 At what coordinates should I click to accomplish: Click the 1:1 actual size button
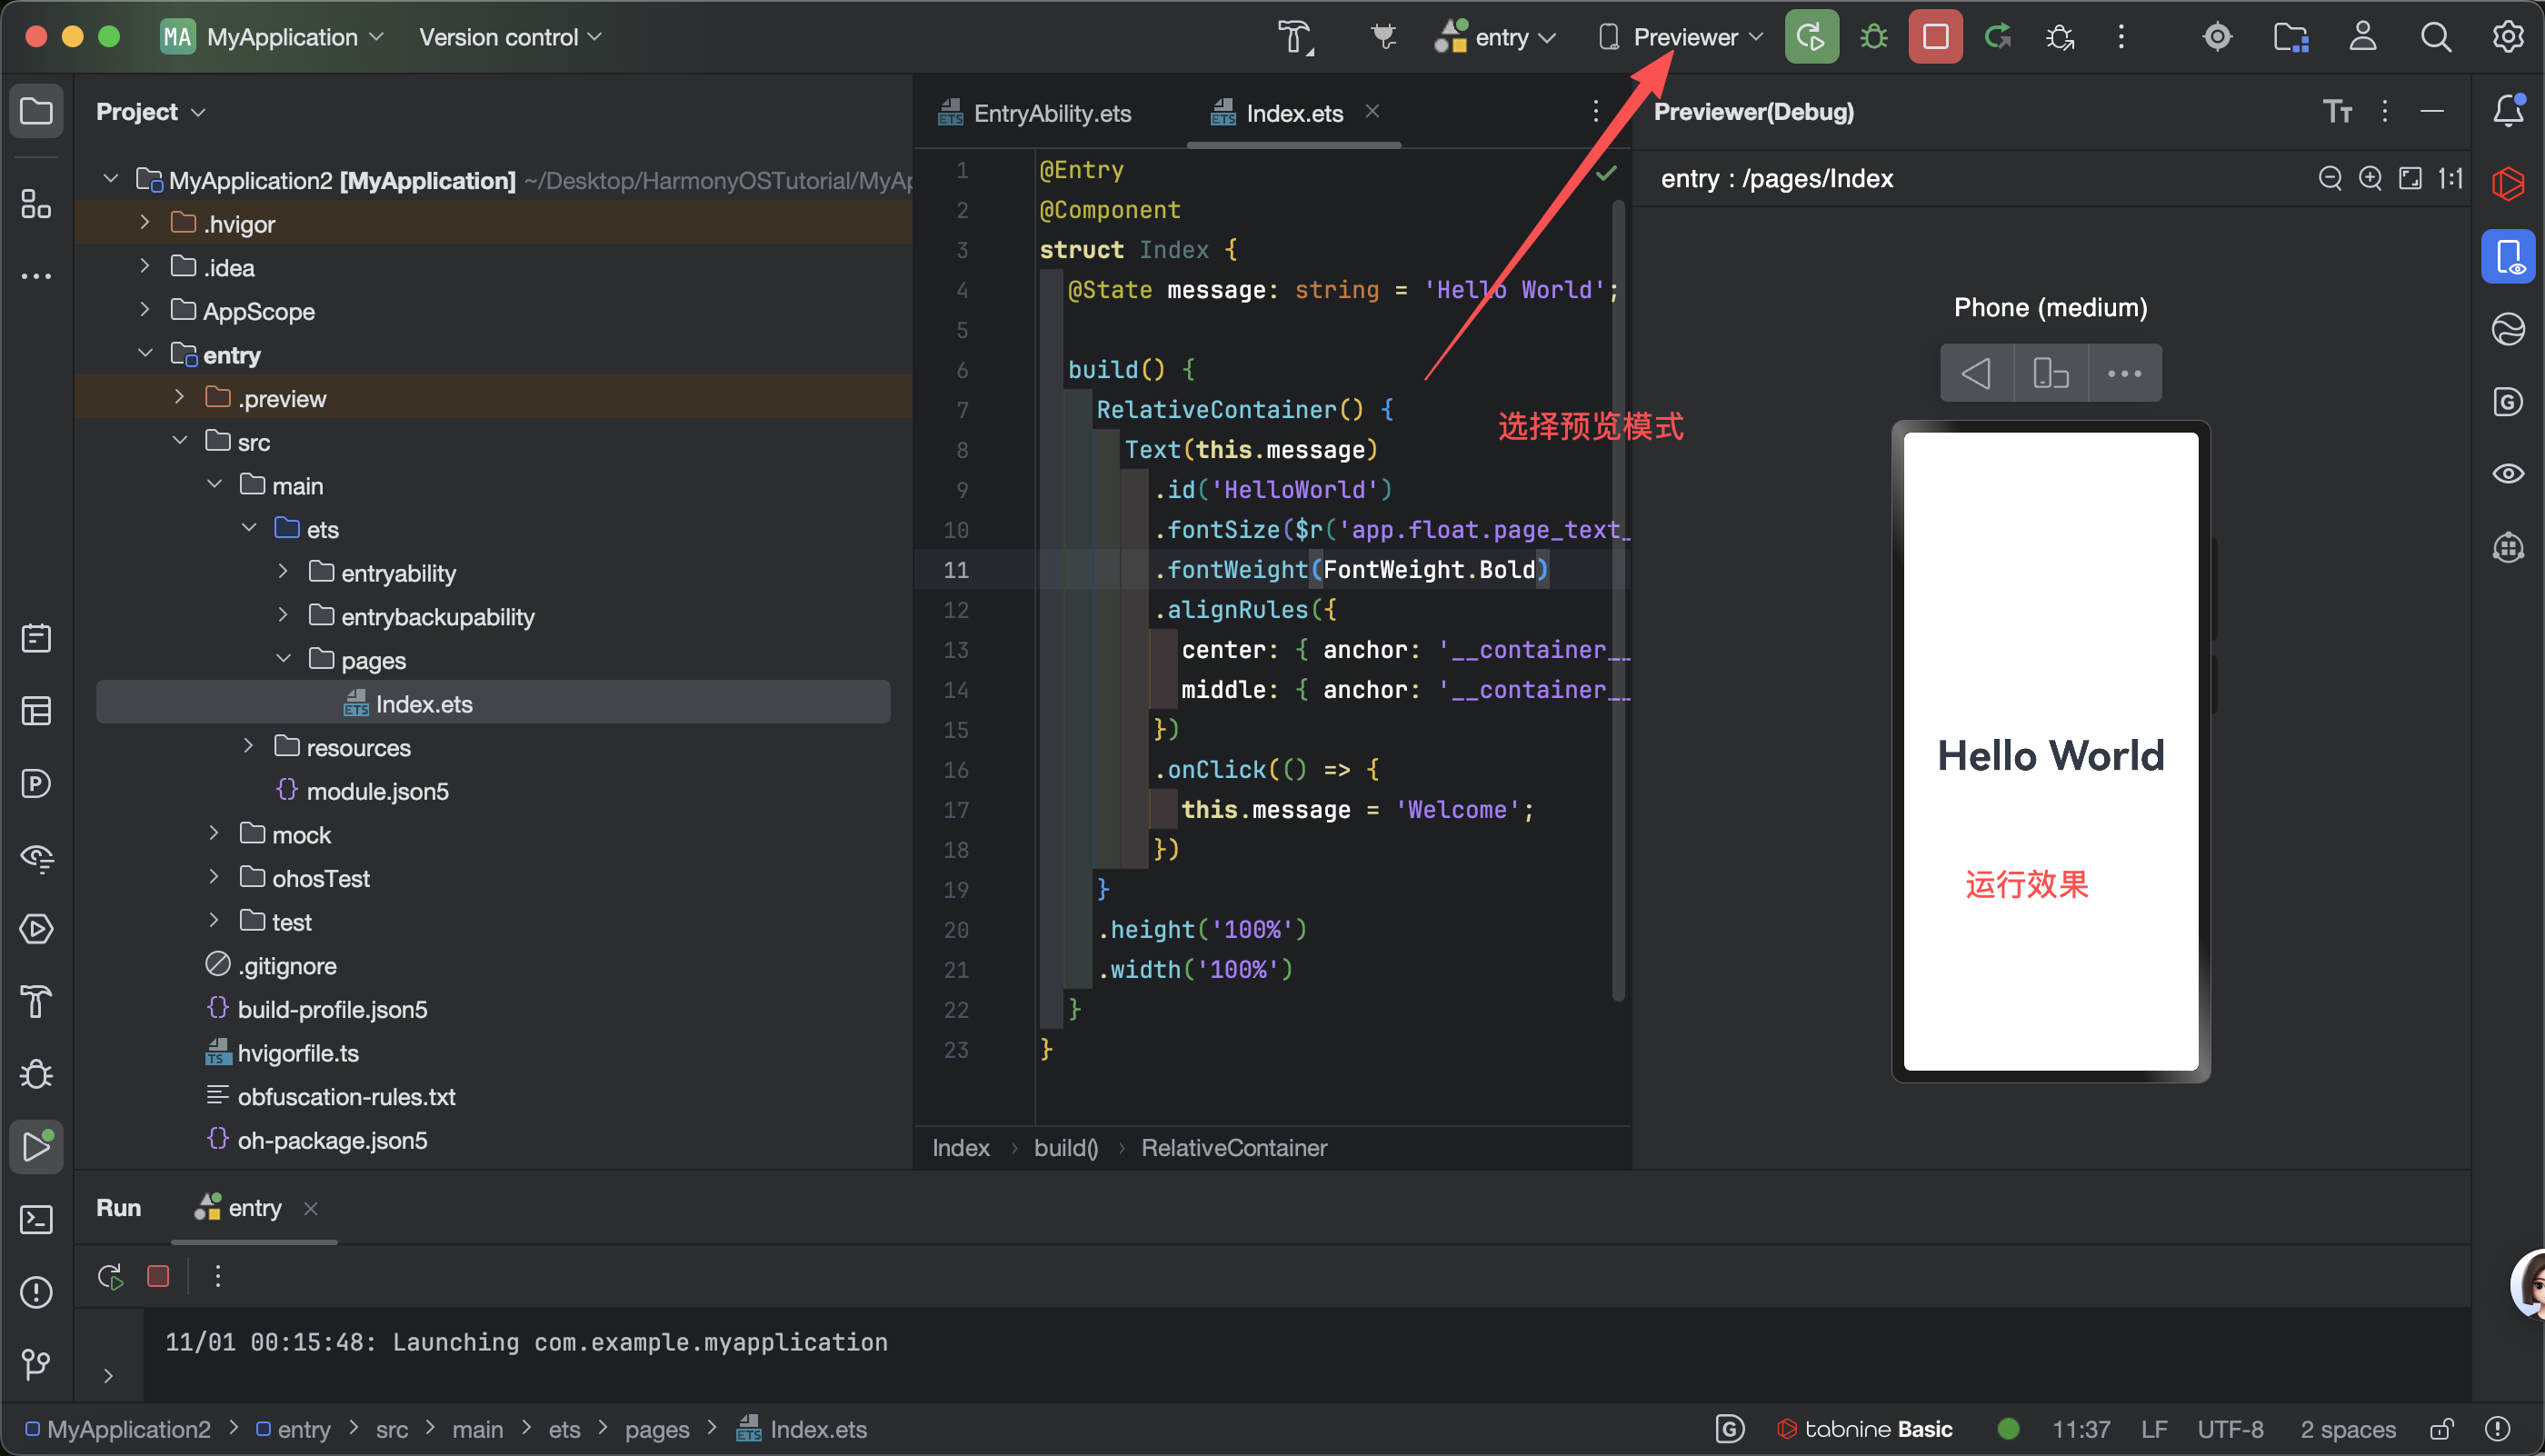pyautogui.click(x=2450, y=179)
